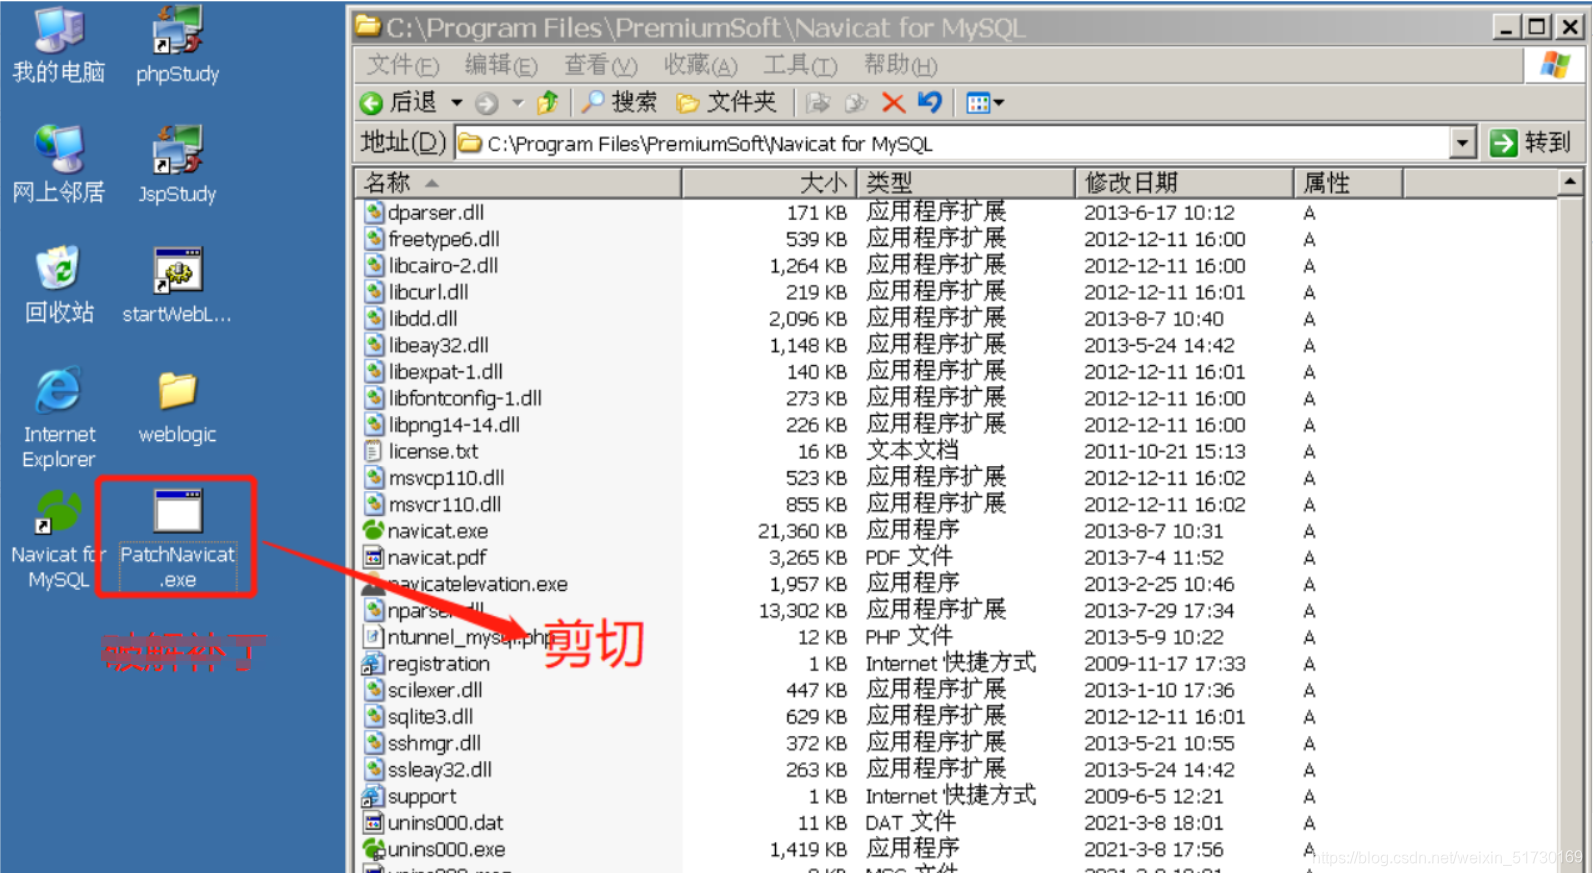Select the unins000.dat file
This screenshot has height=876, width=1593.
click(434, 822)
